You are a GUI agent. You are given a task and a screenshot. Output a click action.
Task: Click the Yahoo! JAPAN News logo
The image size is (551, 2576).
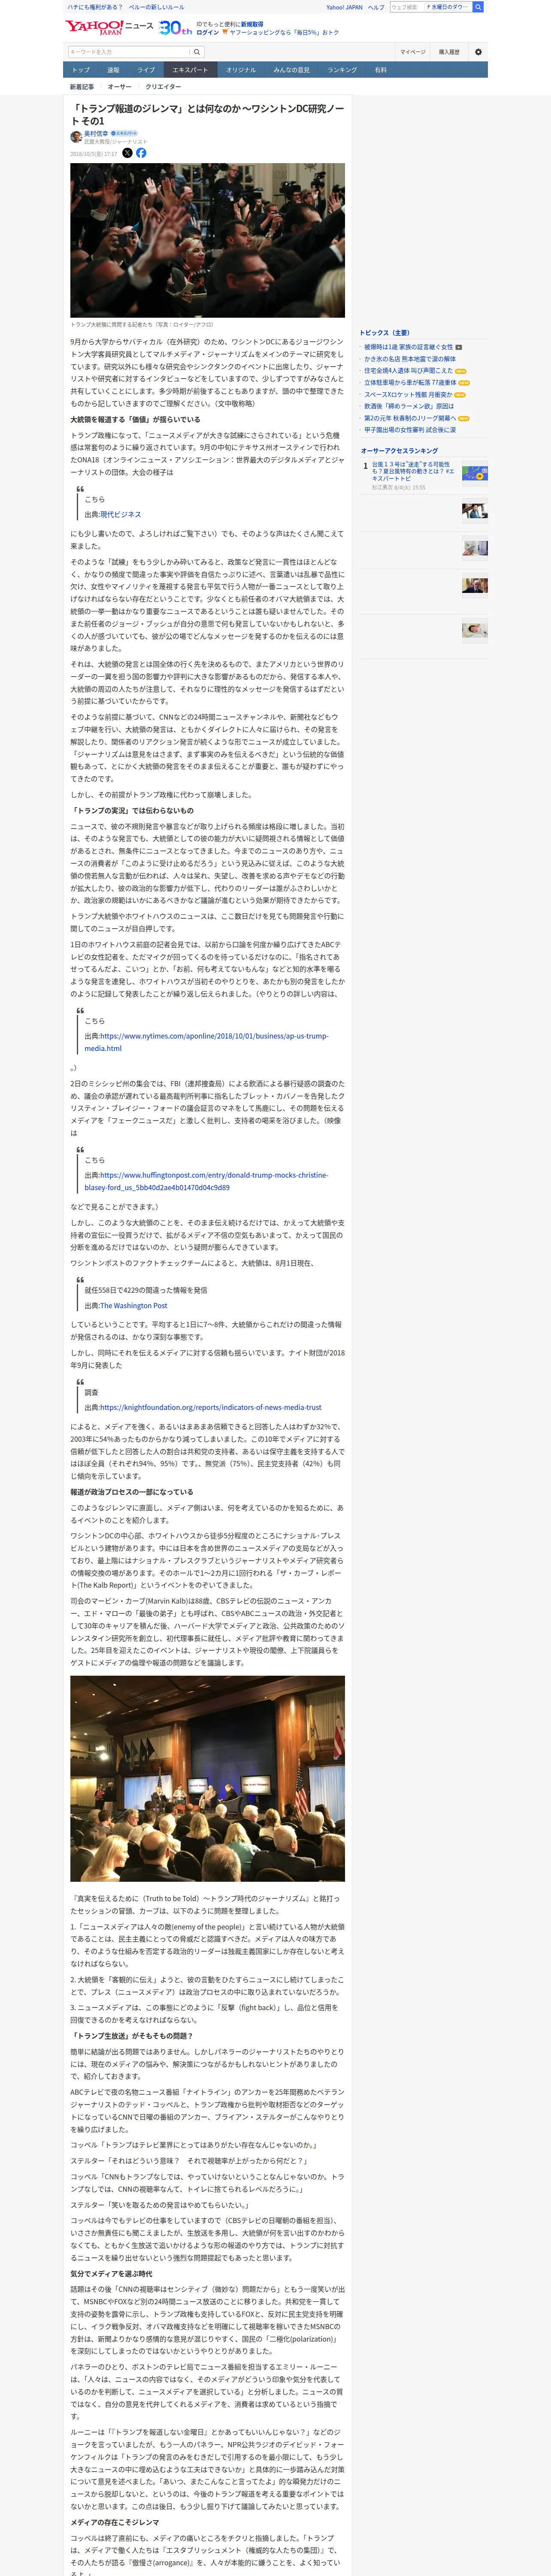click(109, 27)
